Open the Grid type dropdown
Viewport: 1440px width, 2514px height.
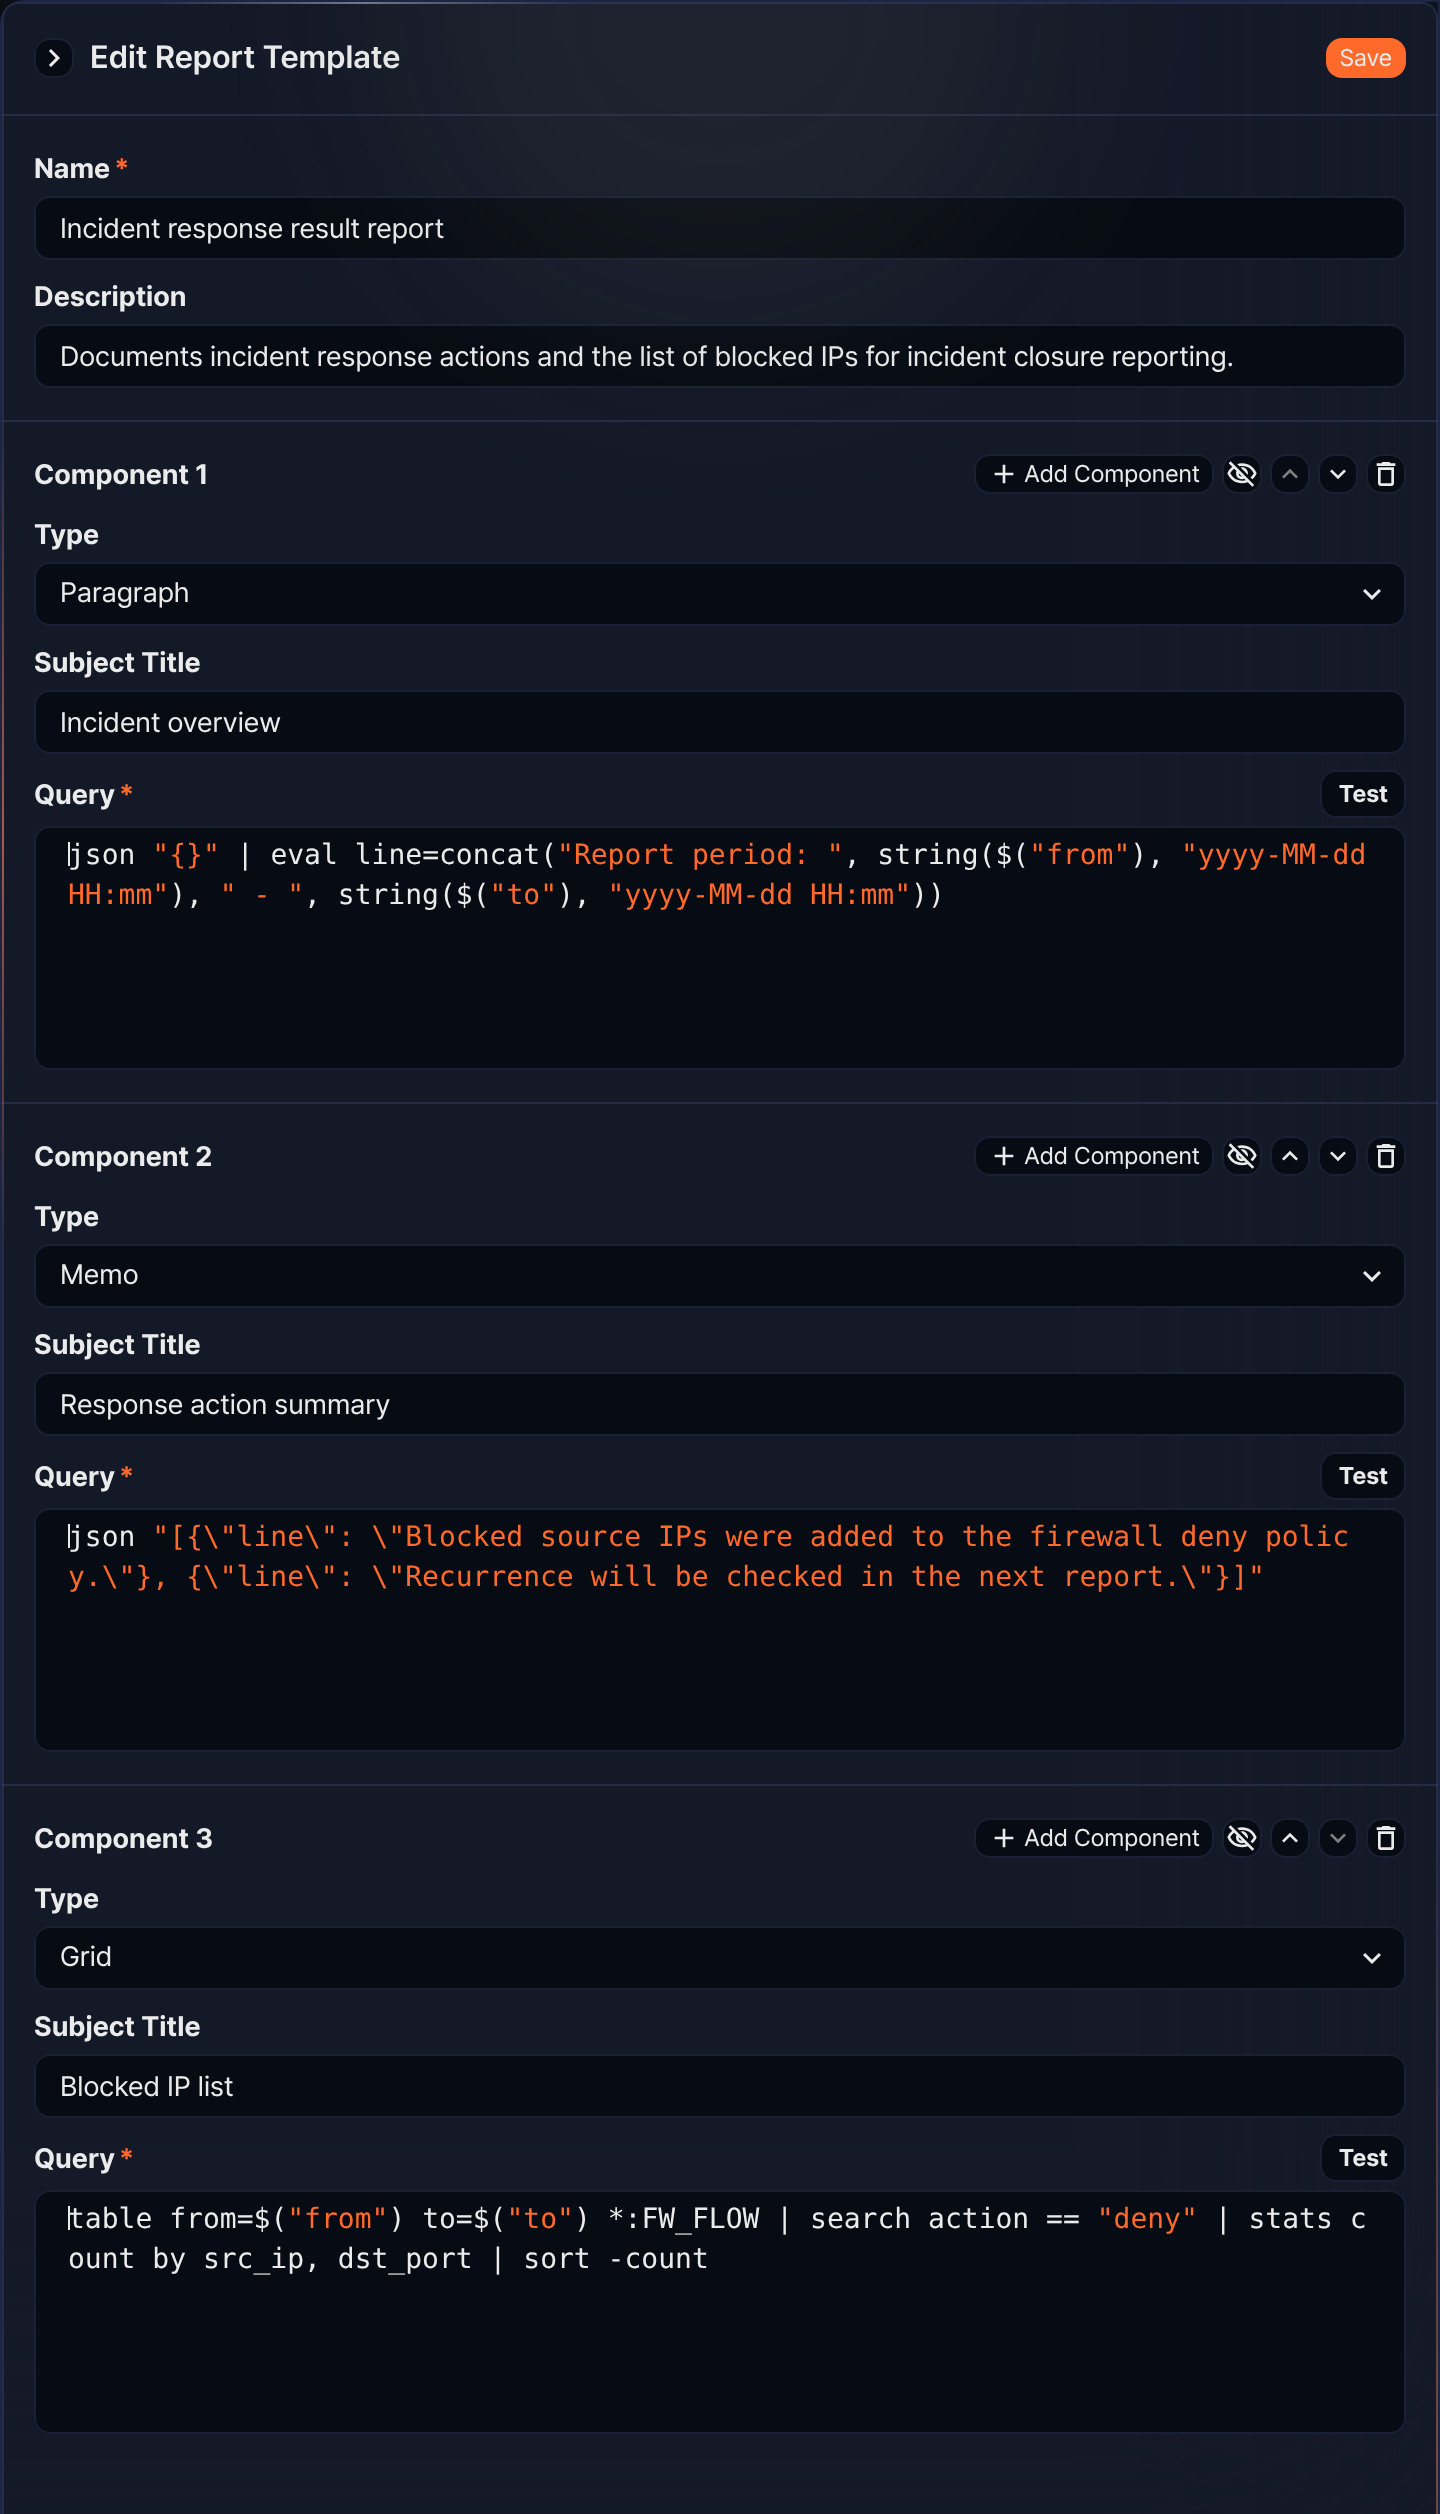point(720,1958)
